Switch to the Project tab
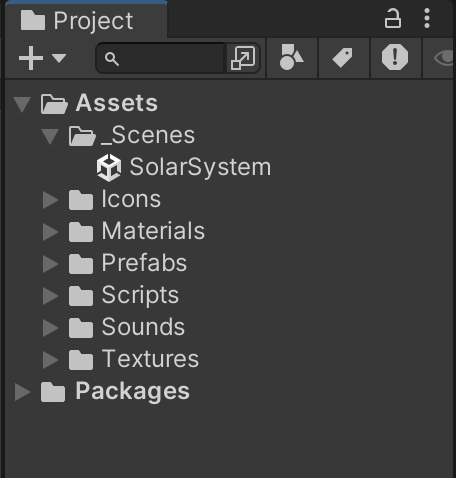The image size is (456, 478). click(x=77, y=21)
